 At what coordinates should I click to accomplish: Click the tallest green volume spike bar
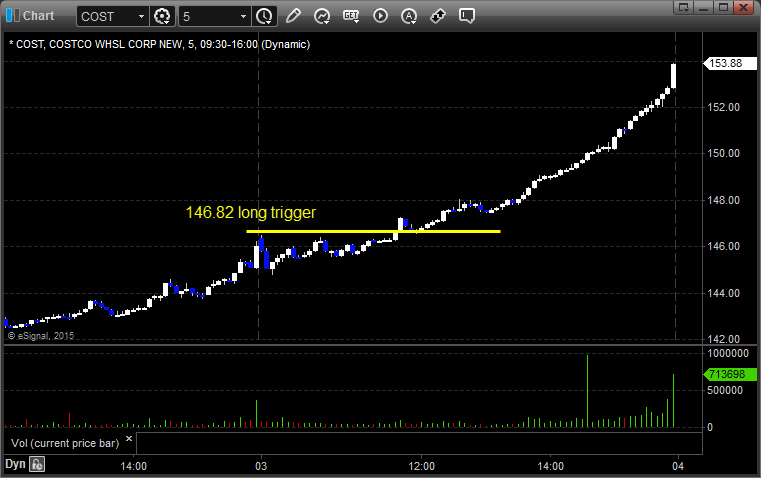point(587,391)
